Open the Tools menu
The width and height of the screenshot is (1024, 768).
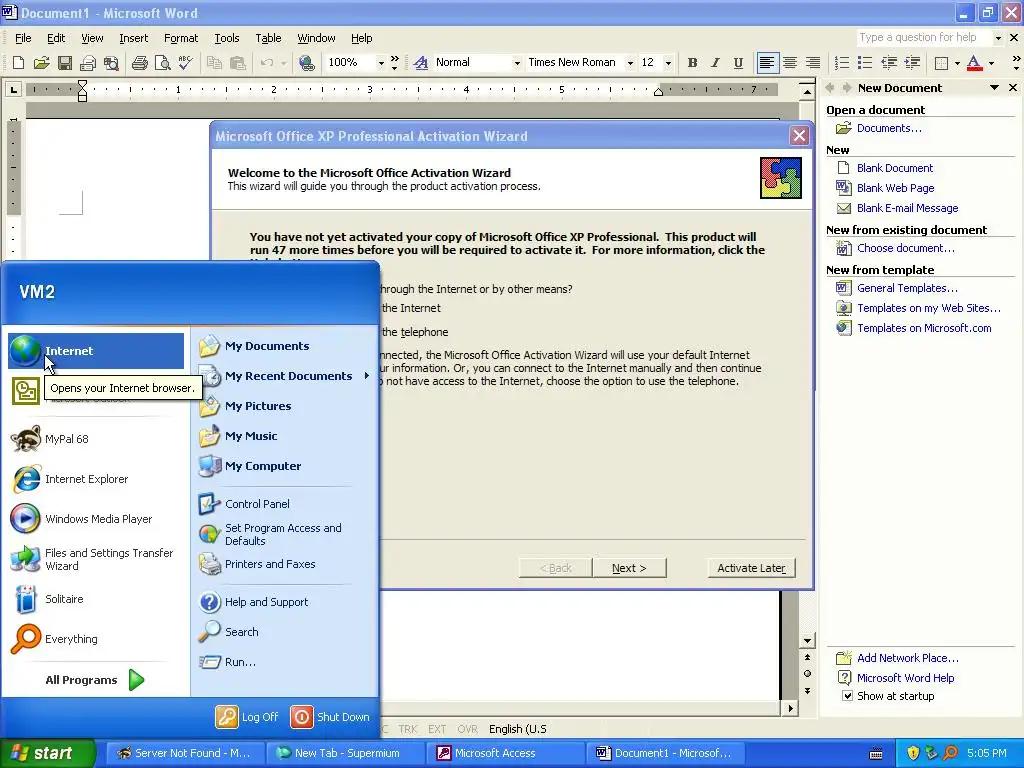tap(227, 38)
